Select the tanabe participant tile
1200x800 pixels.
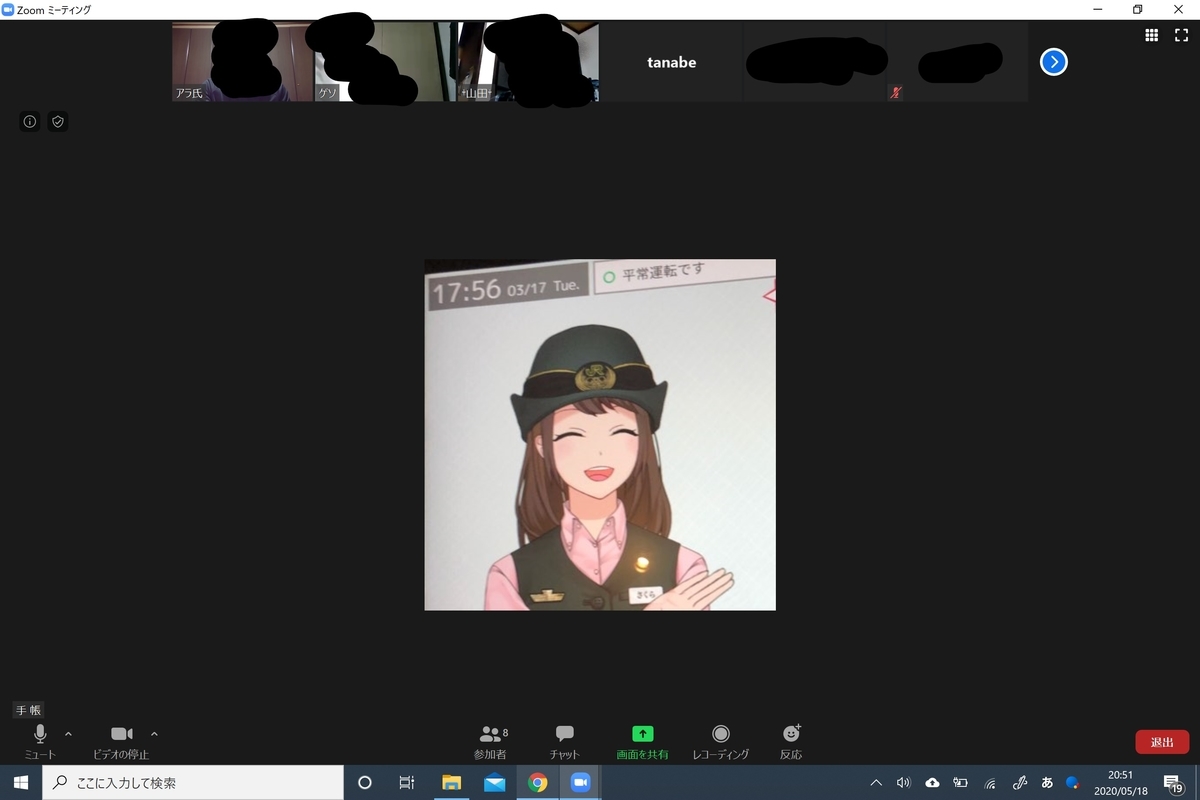coord(672,62)
